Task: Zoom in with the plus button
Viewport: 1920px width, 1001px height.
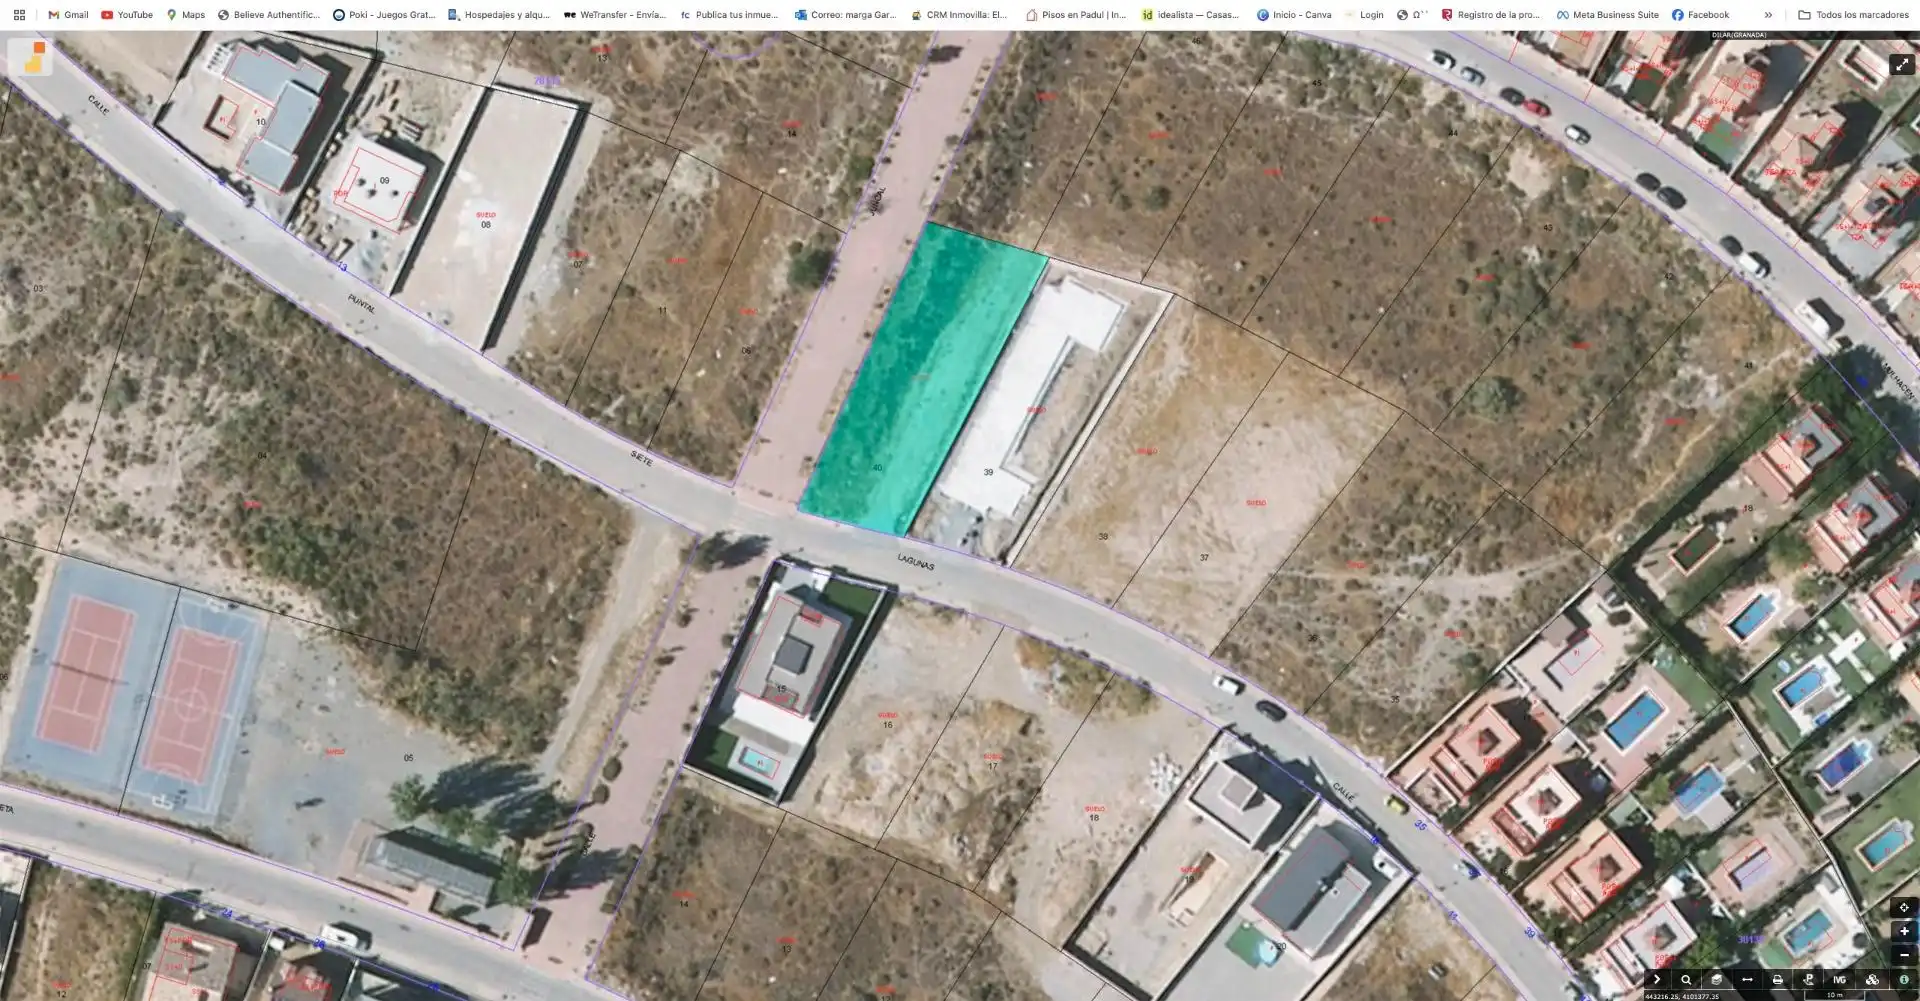Action: [x=1904, y=931]
